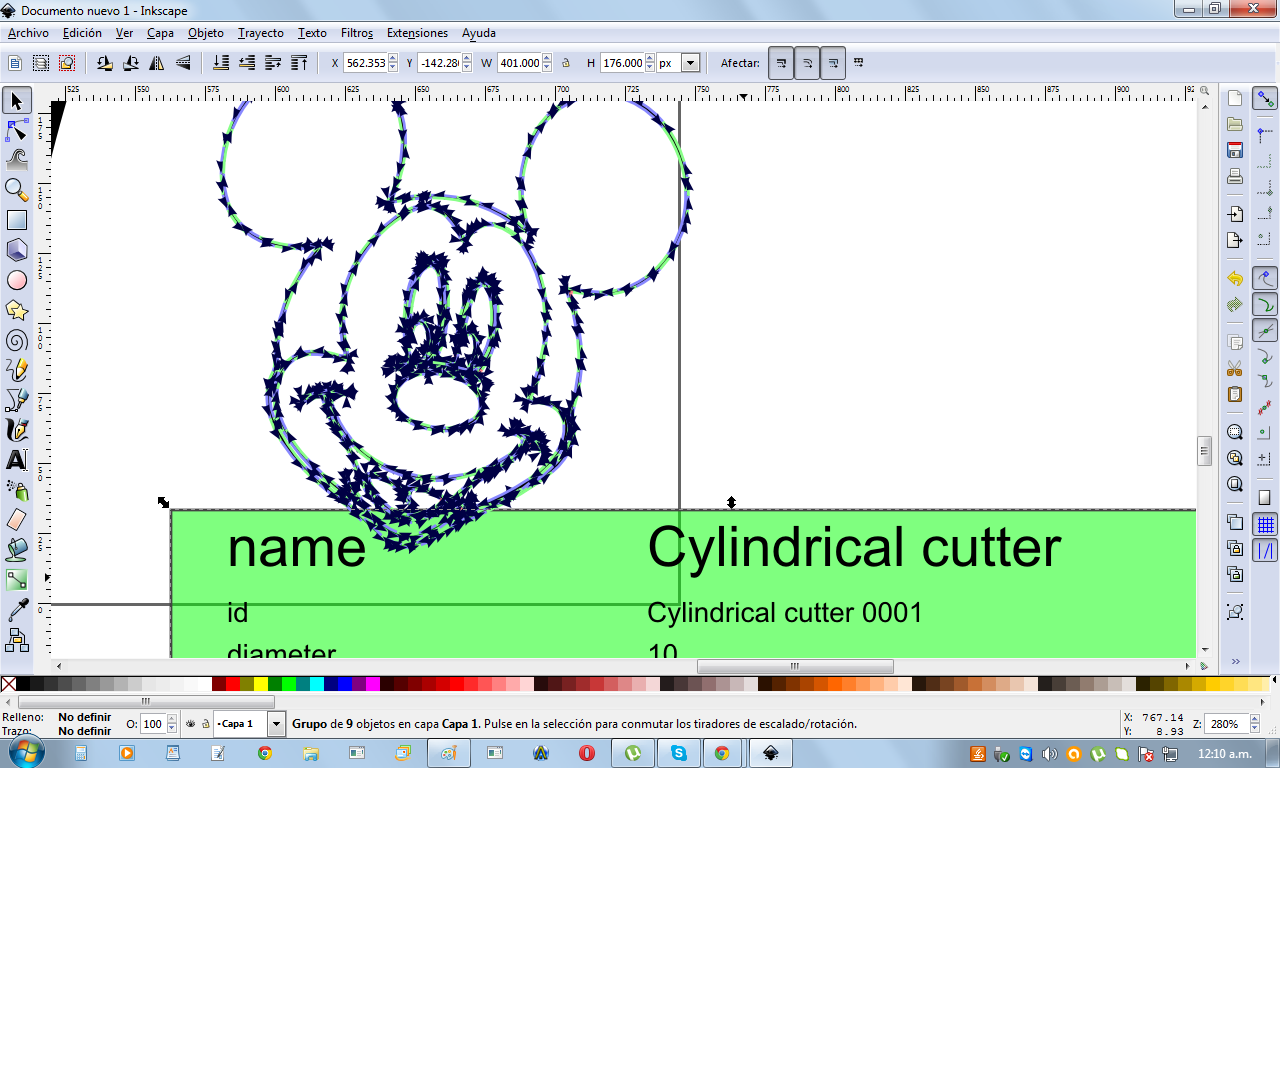This screenshot has width=1280, height=1078.
Task: Open the Edición menu
Action: 82,33
